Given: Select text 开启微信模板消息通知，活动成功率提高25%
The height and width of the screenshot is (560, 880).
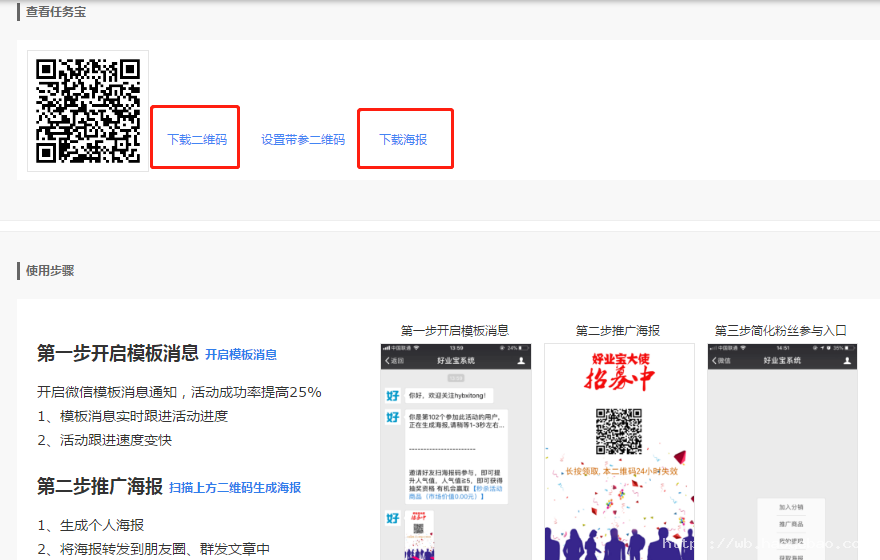Looking at the screenshot, I should 179,392.
